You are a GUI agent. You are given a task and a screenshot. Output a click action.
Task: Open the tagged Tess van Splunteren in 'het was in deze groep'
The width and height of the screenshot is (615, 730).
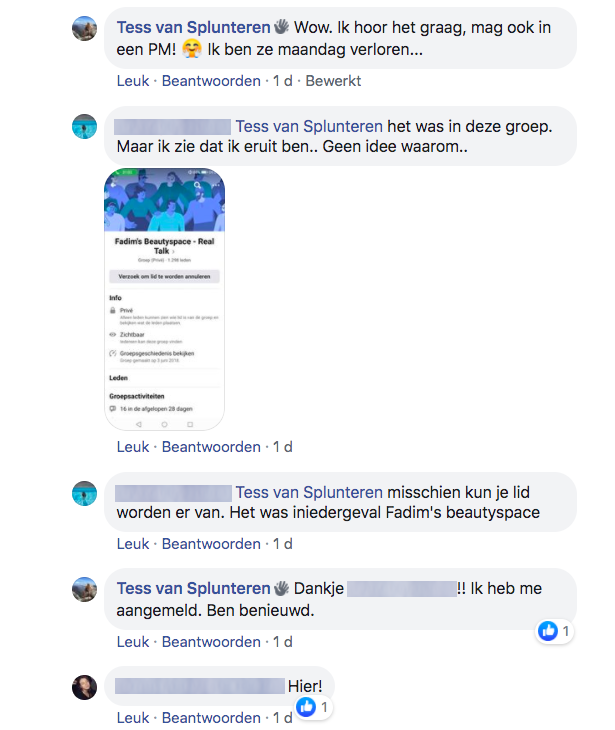coord(309,126)
